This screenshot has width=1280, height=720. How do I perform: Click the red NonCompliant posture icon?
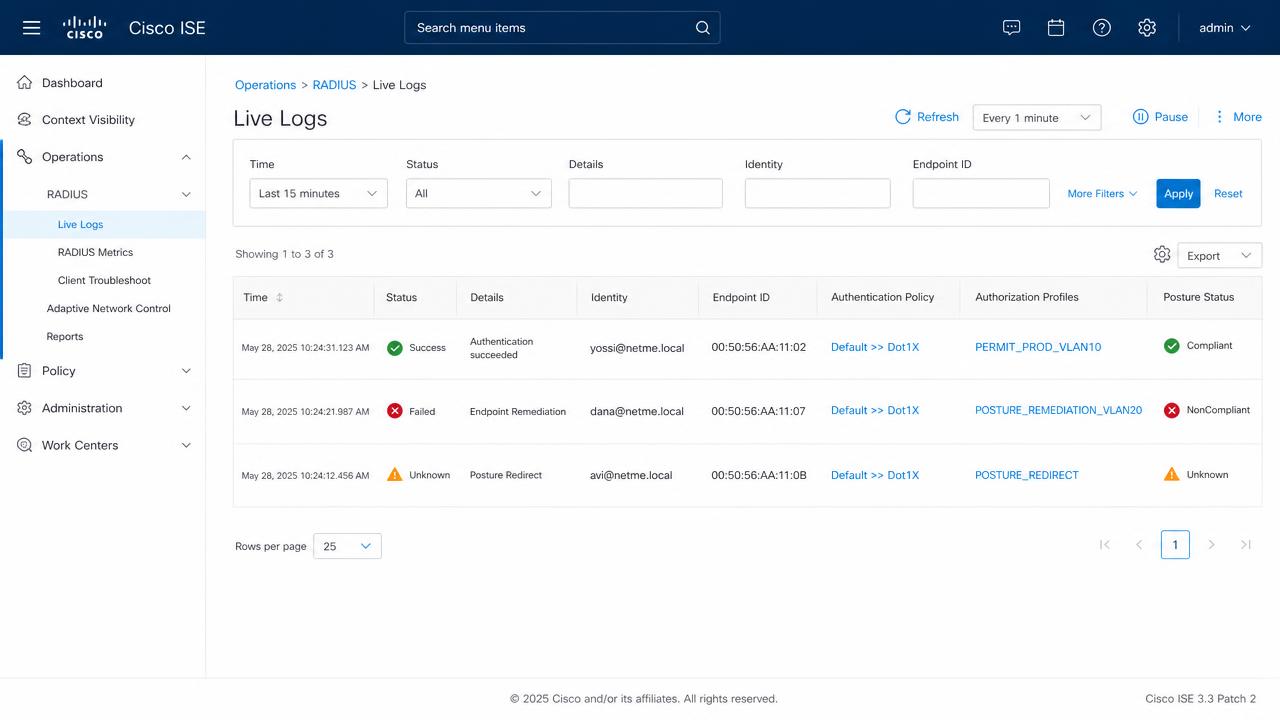[1172, 410]
